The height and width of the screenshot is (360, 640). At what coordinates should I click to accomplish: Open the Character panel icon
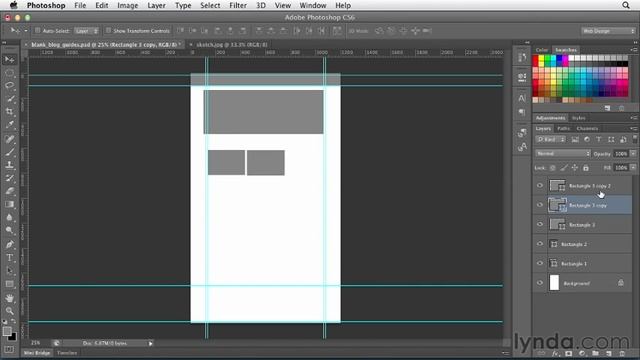(x=522, y=98)
